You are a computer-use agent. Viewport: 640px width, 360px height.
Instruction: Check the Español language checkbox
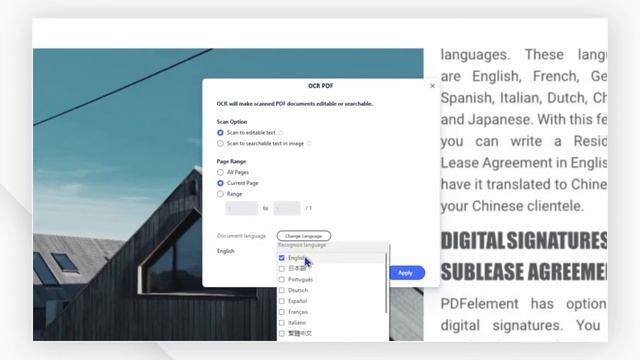point(282,301)
